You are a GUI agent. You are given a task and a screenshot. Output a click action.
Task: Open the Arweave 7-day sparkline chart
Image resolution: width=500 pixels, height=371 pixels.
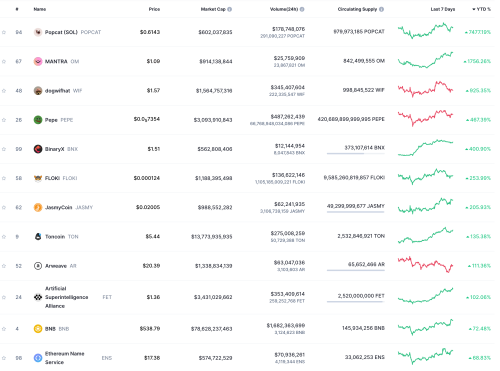(x=425, y=265)
